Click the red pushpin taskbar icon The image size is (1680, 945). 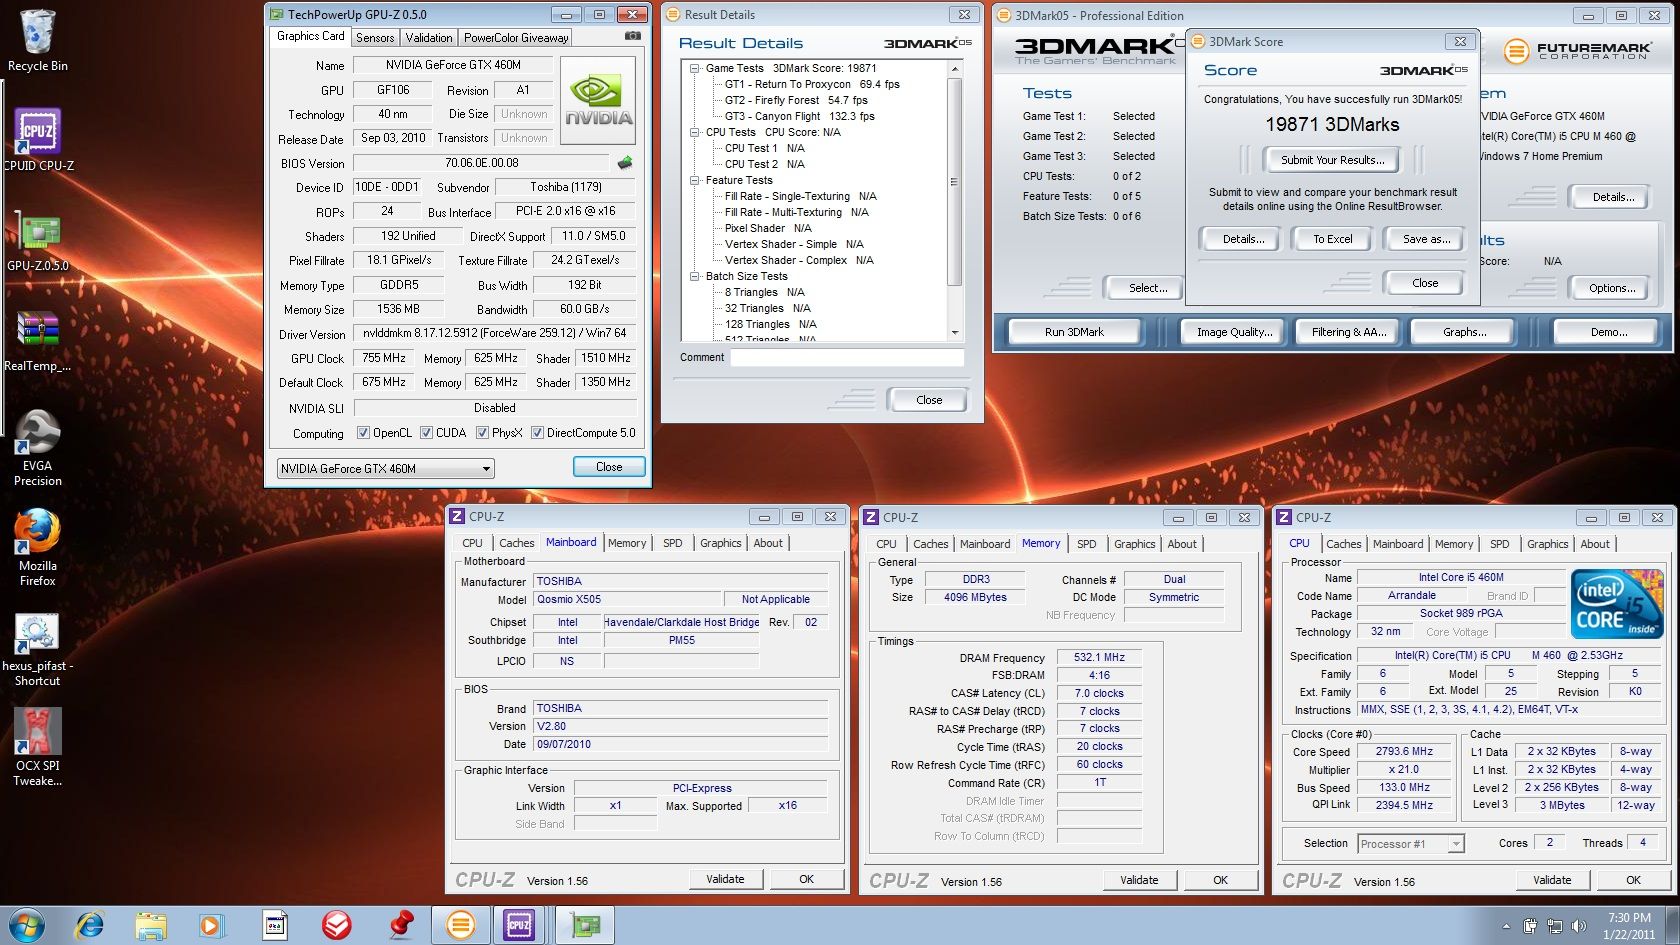point(401,925)
